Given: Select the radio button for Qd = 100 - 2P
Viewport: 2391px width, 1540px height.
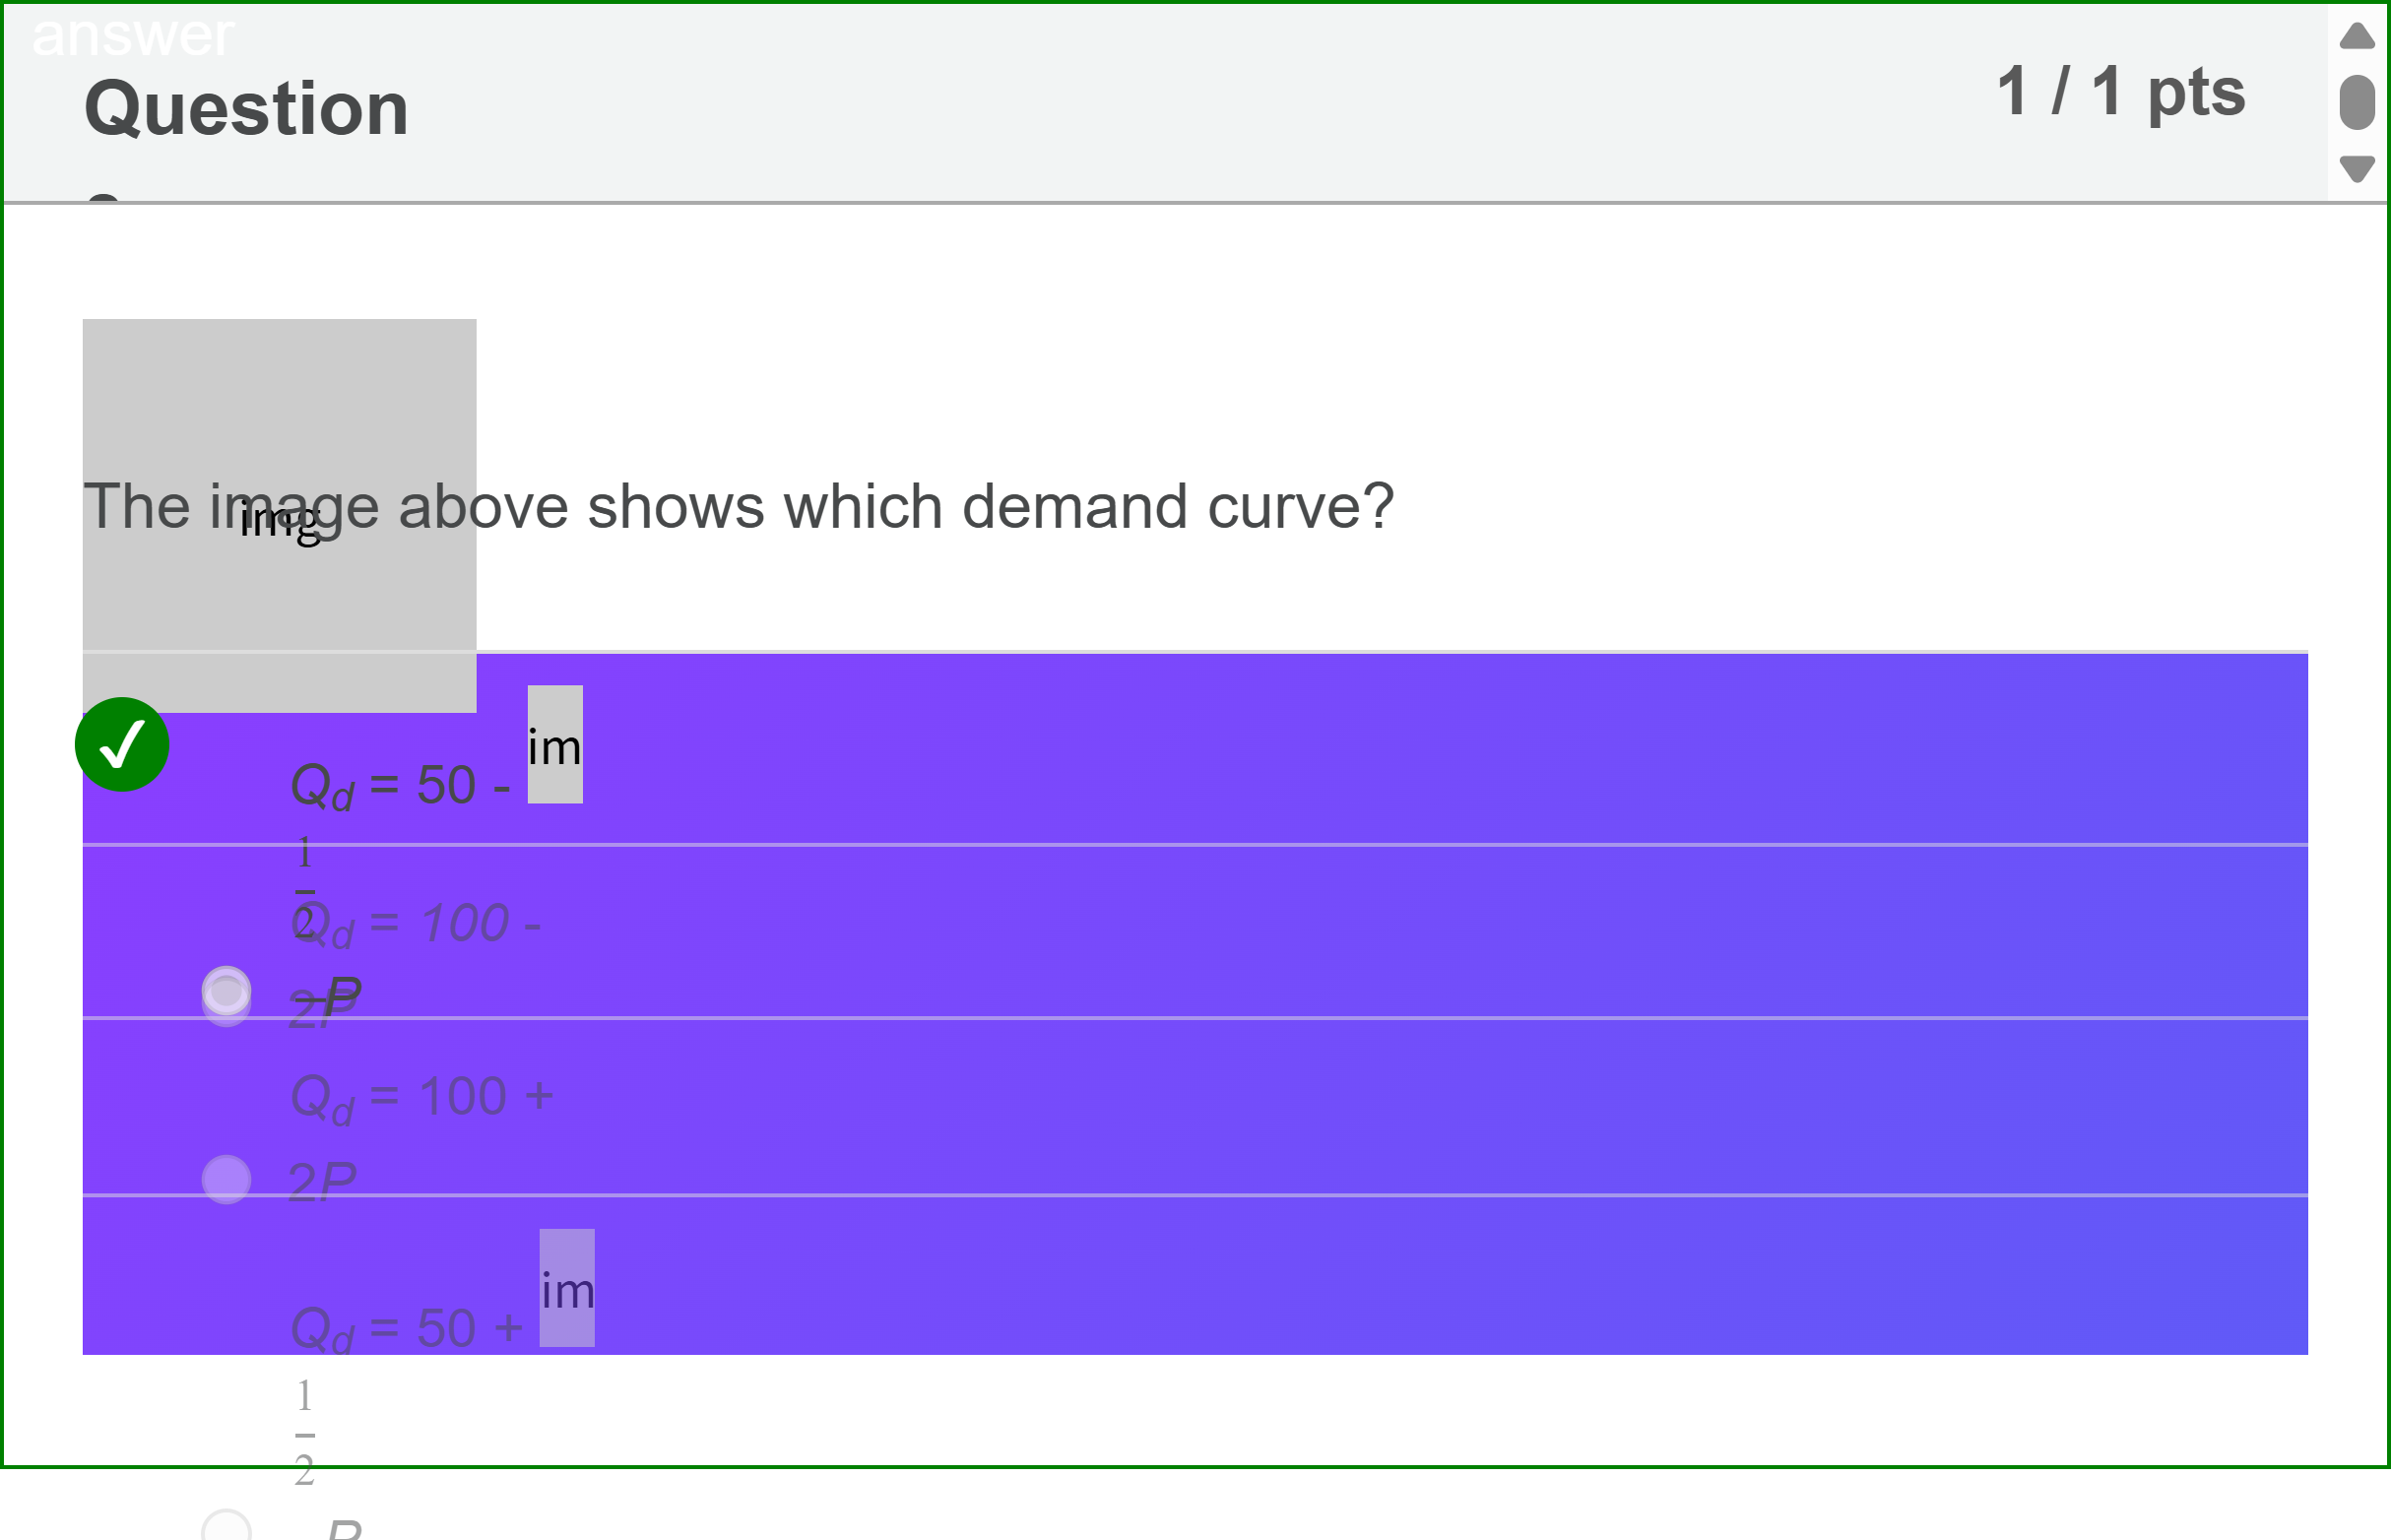Looking at the screenshot, I should [227, 992].
